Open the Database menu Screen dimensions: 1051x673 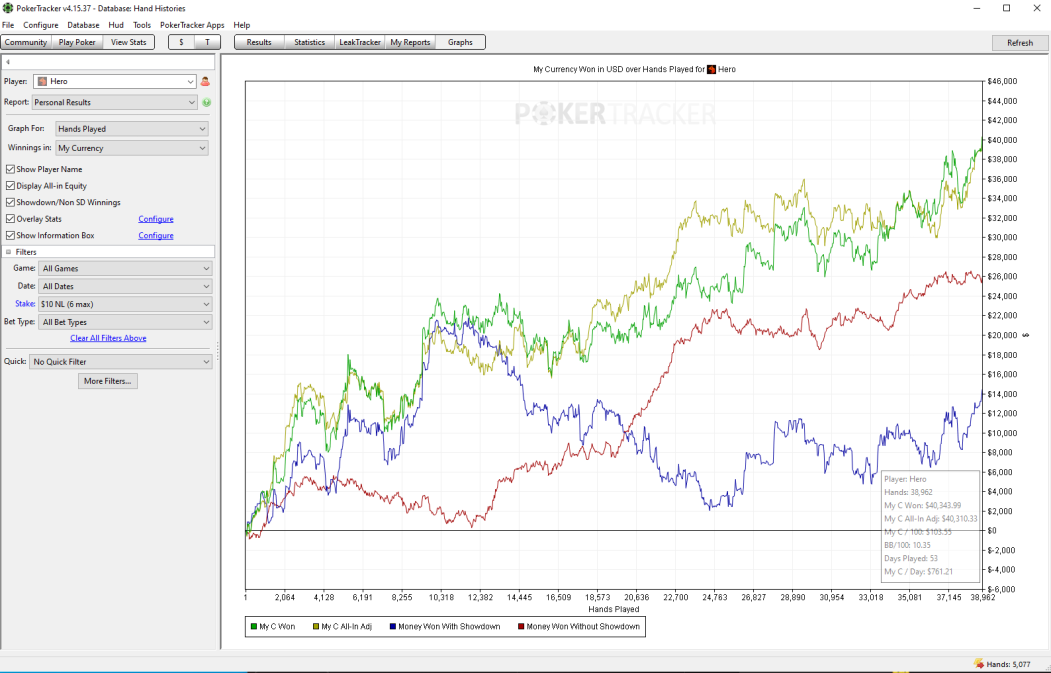tap(83, 25)
